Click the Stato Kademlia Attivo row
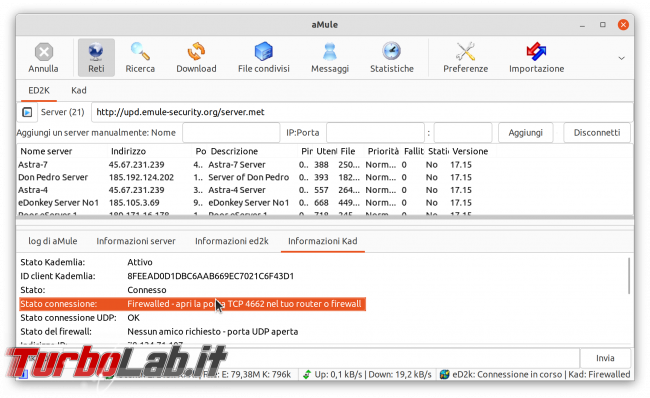 (x=87, y=262)
